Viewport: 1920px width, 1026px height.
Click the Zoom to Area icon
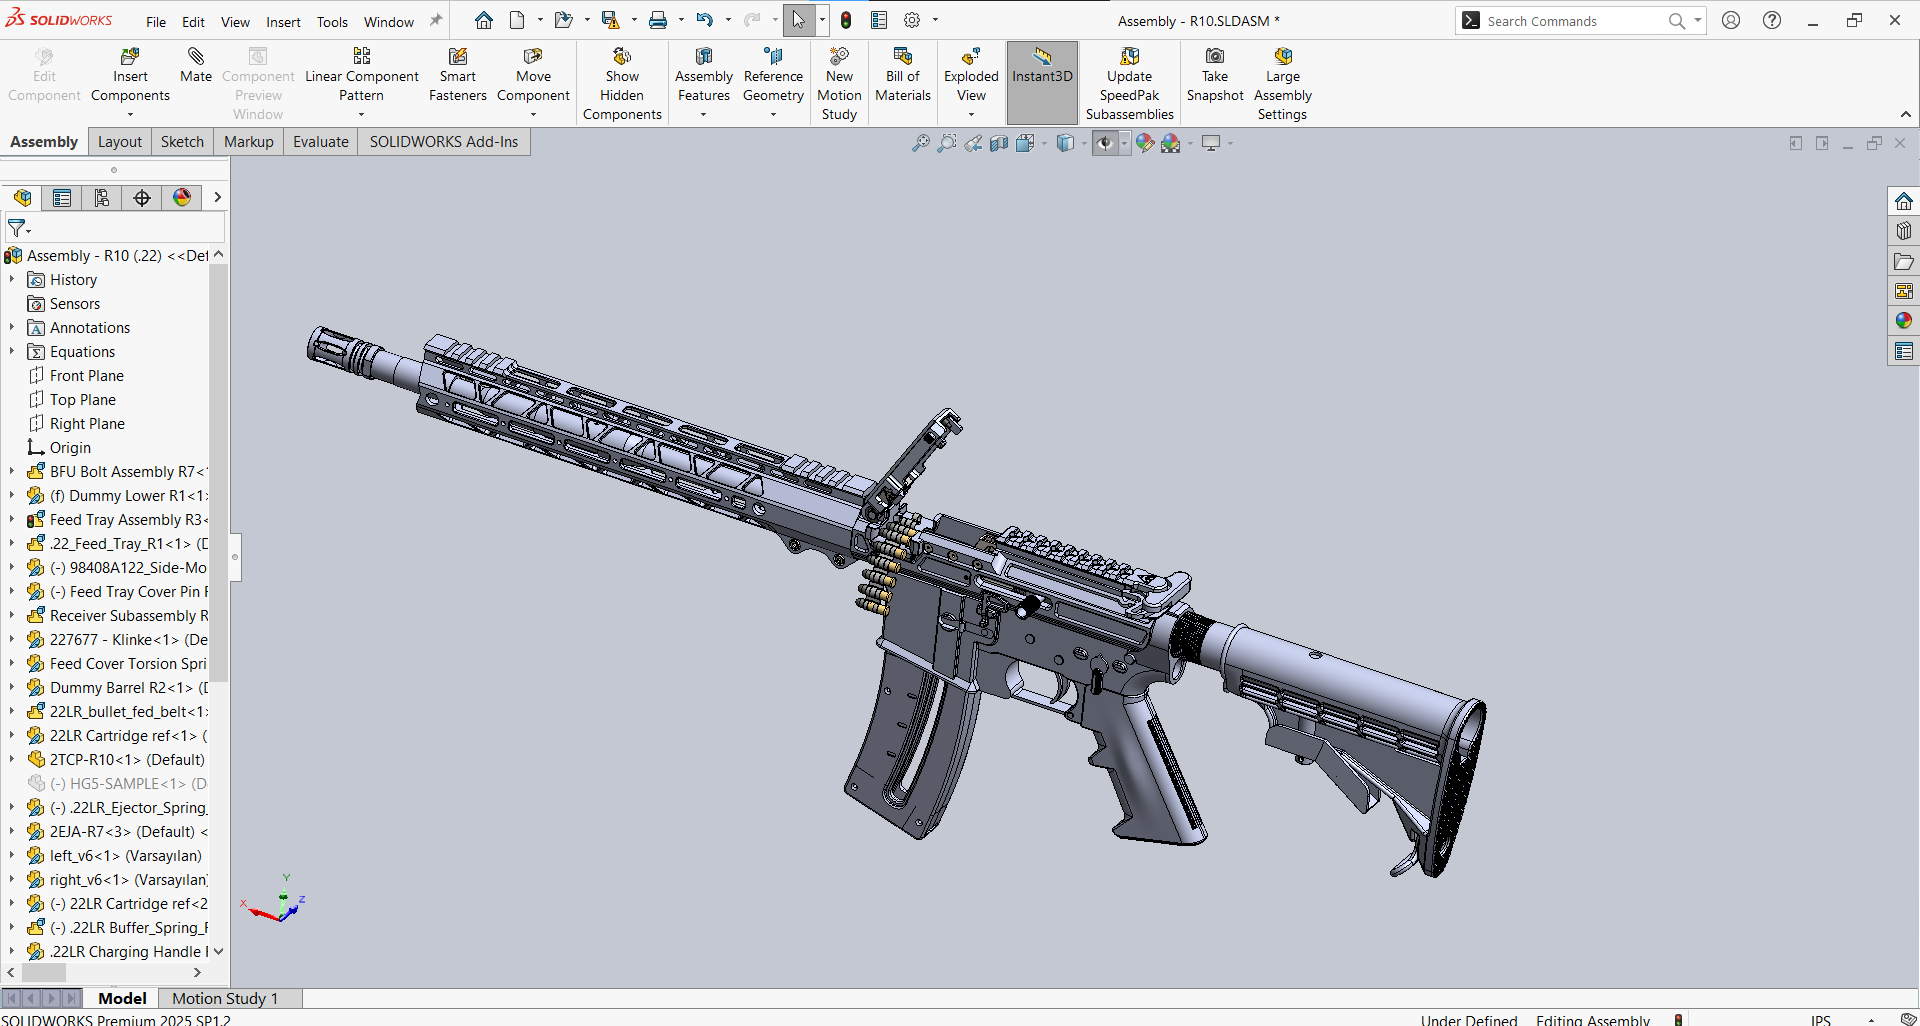pyautogui.click(x=946, y=143)
